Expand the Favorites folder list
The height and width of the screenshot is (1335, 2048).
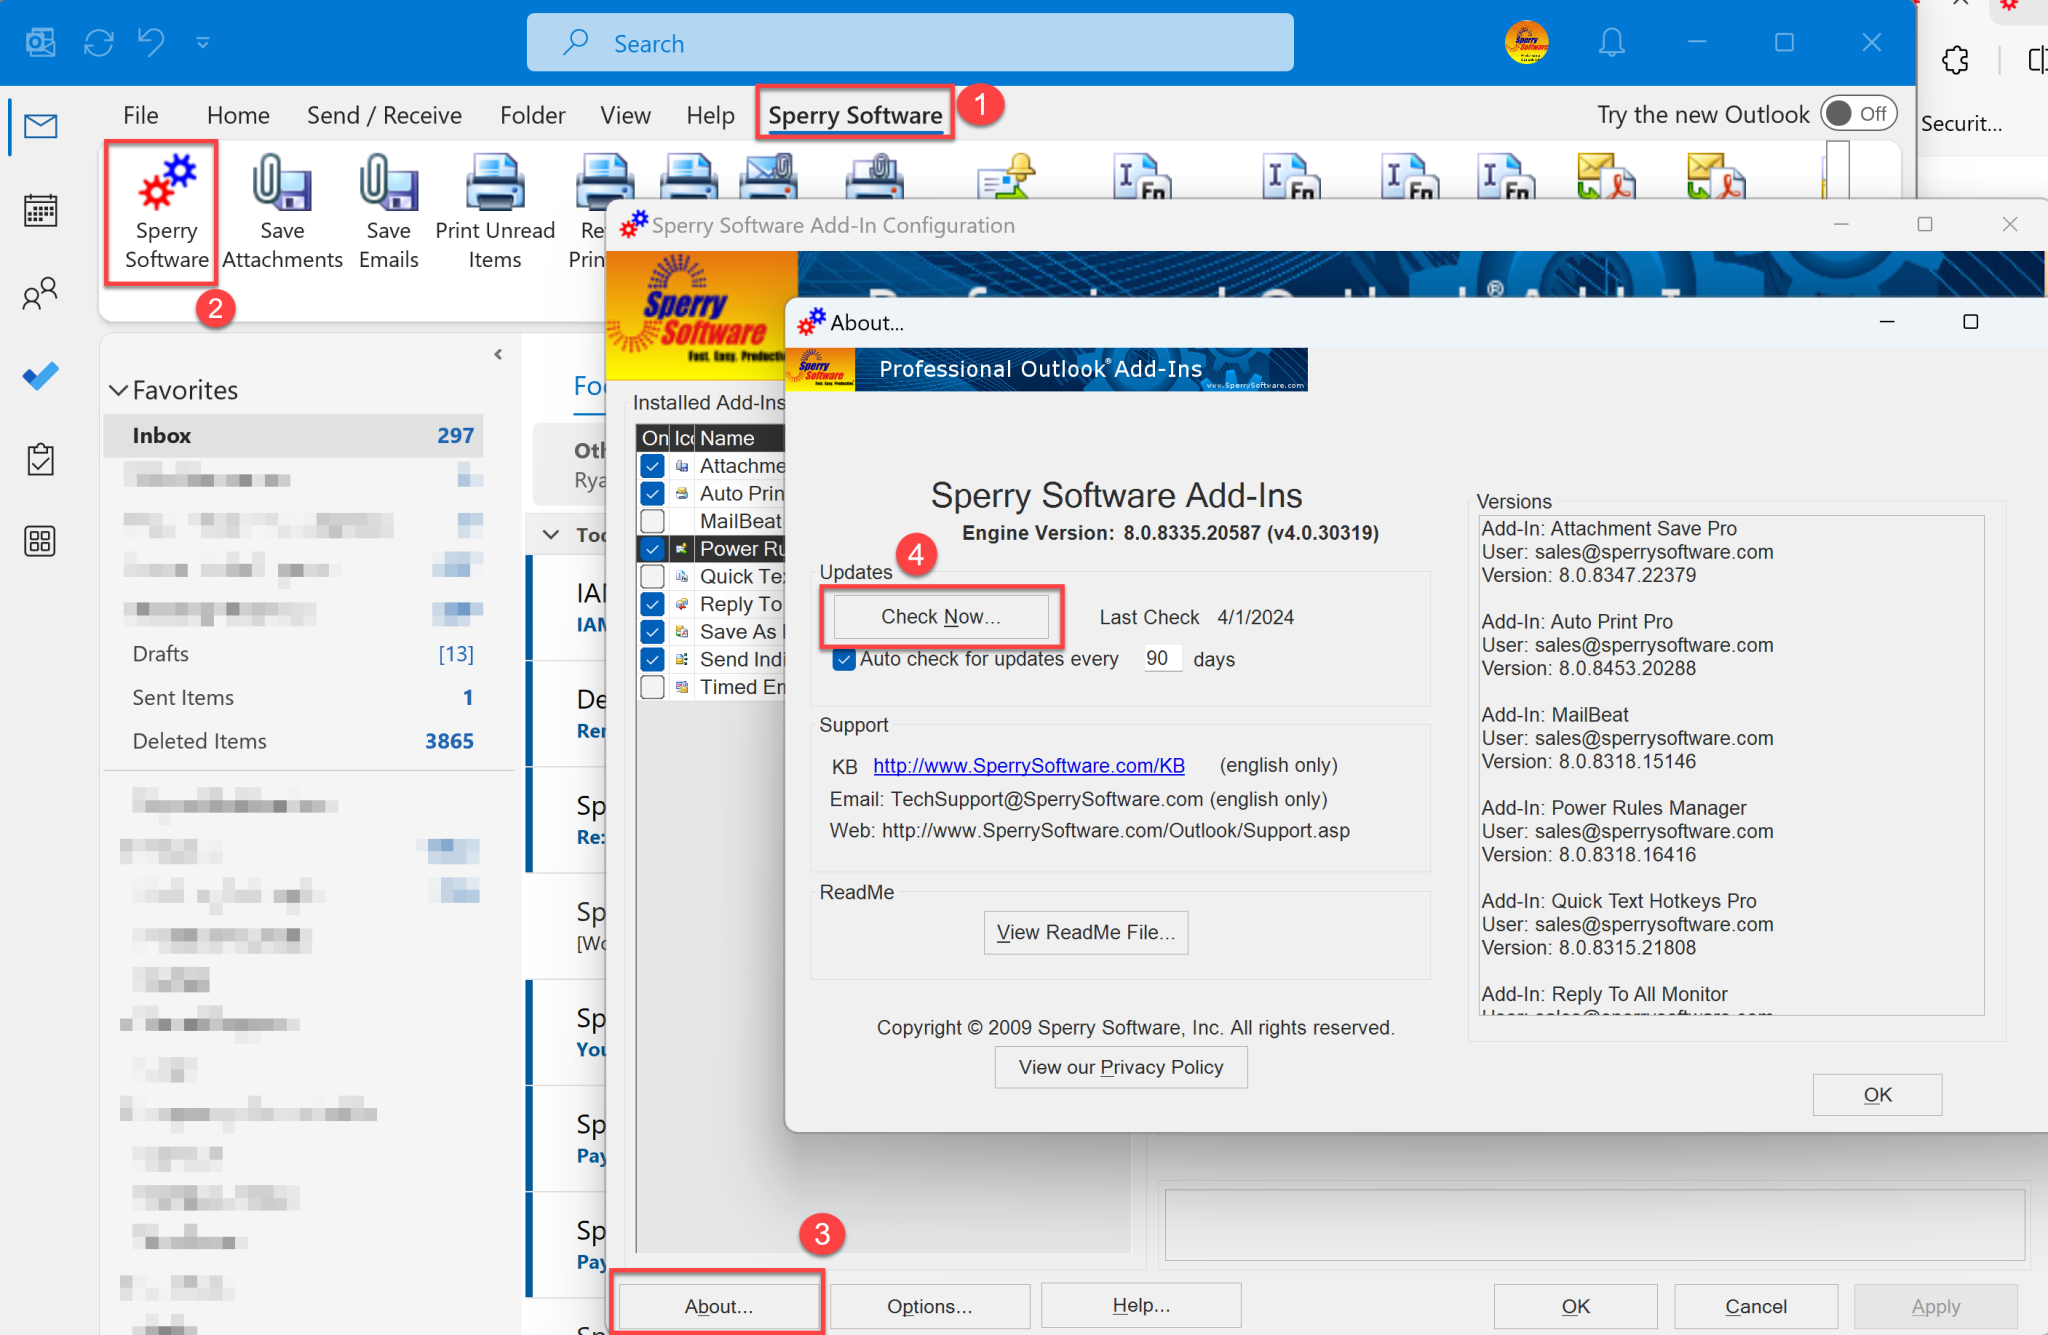pyautogui.click(x=121, y=388)
